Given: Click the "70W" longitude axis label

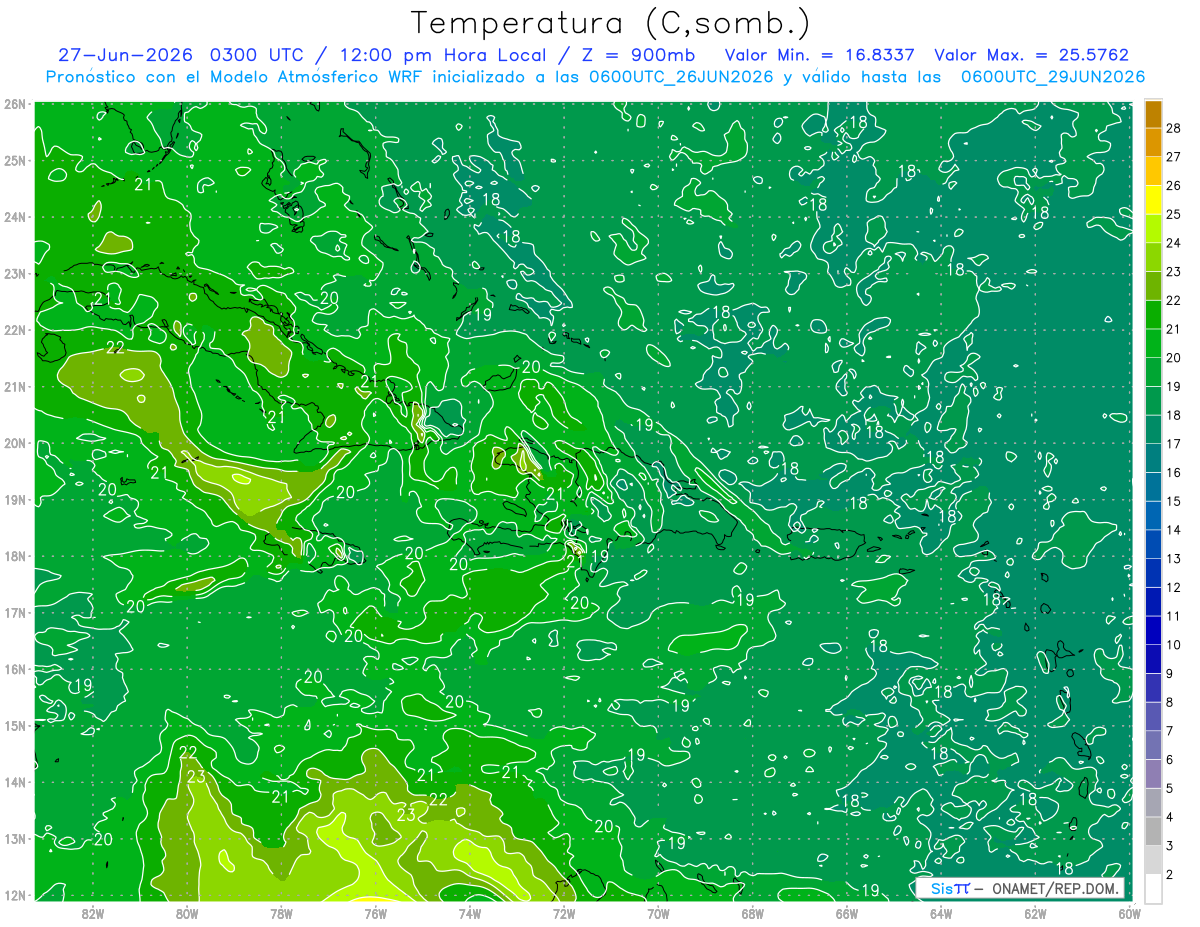Looking at the screenshot, I should (x=658, y=913).
